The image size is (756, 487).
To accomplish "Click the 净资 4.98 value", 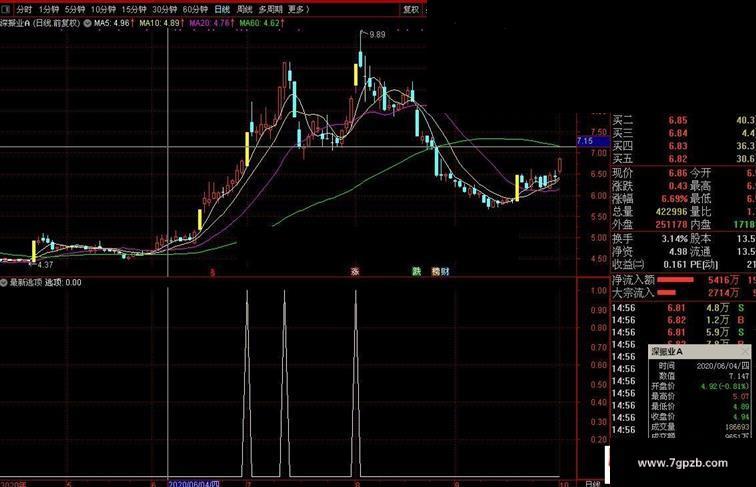I will (x=678, y=252).
